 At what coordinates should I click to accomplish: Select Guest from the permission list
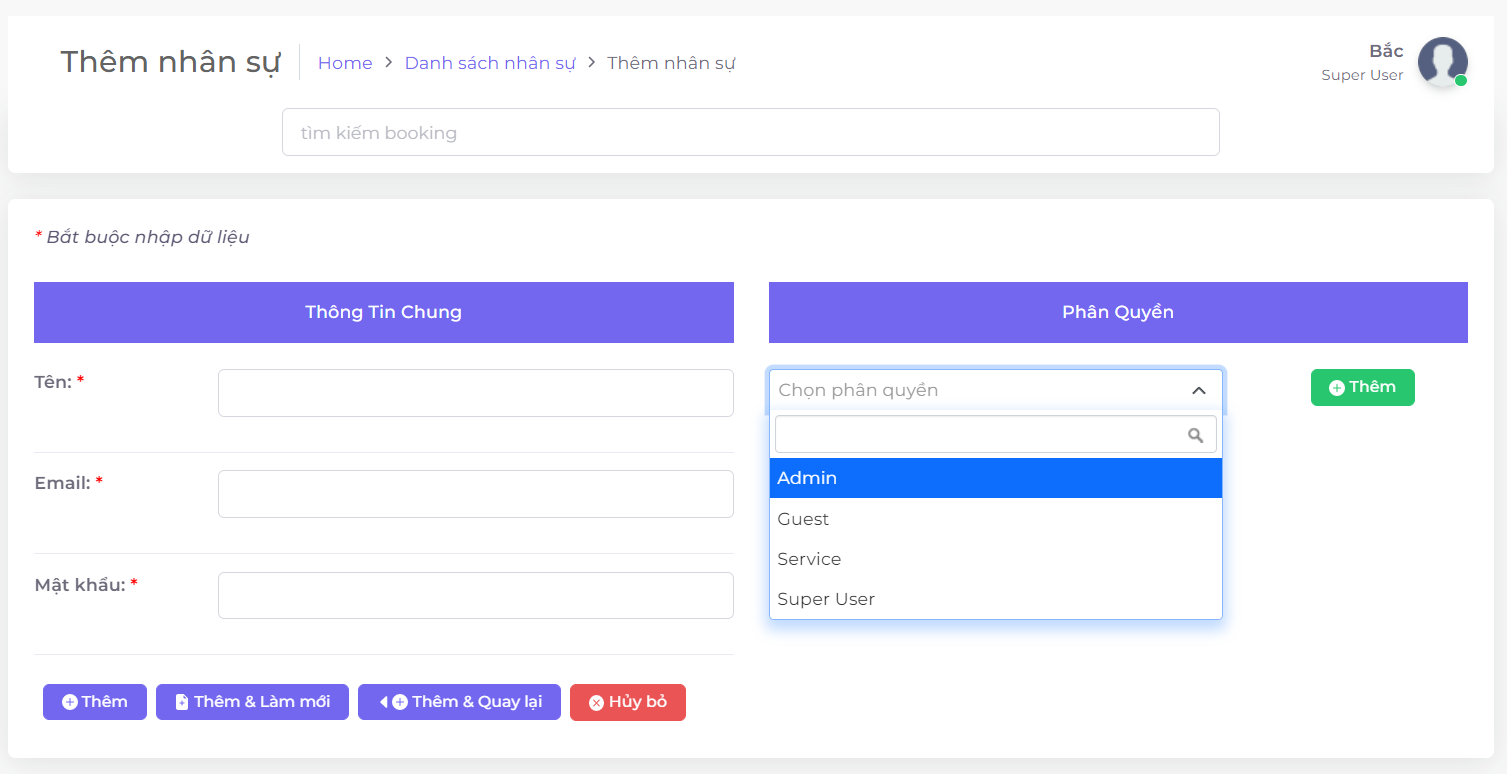[995, 519]
